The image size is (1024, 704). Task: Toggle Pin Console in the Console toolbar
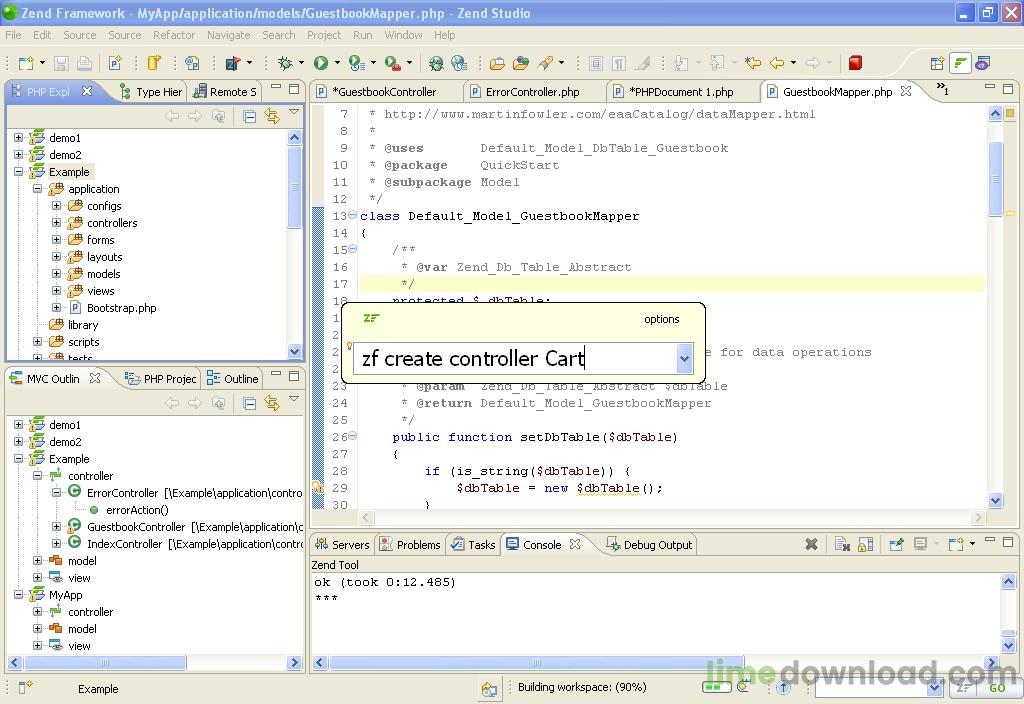(897, 545)
